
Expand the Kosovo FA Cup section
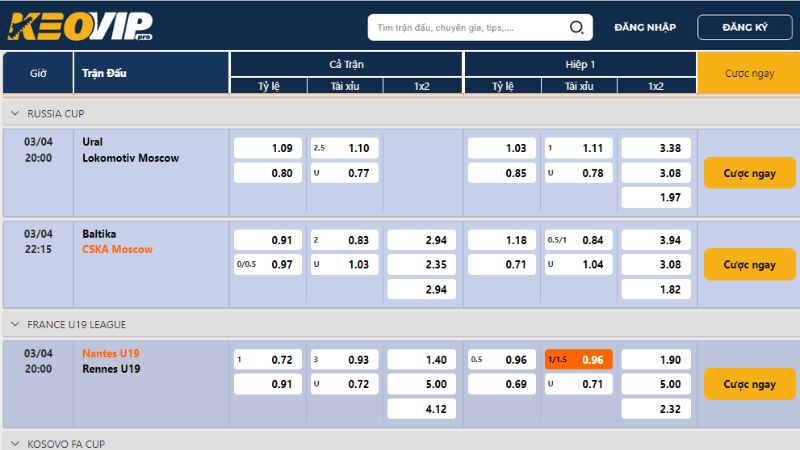(x=15, y=443)
